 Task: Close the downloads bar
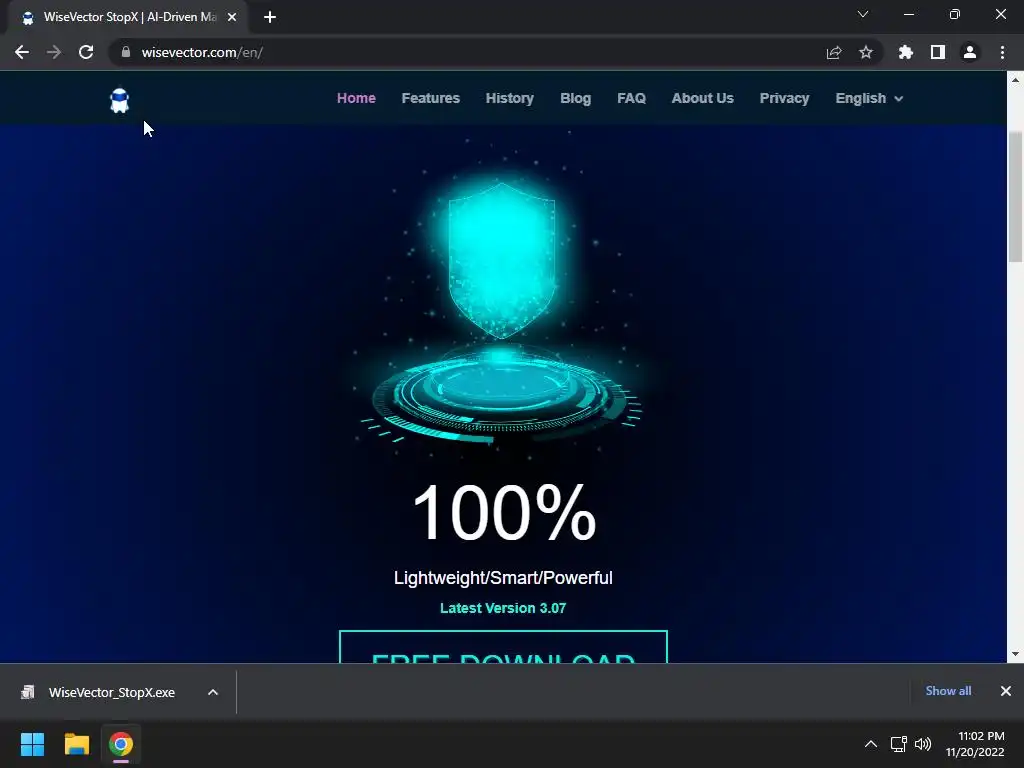pos(1006,691)
